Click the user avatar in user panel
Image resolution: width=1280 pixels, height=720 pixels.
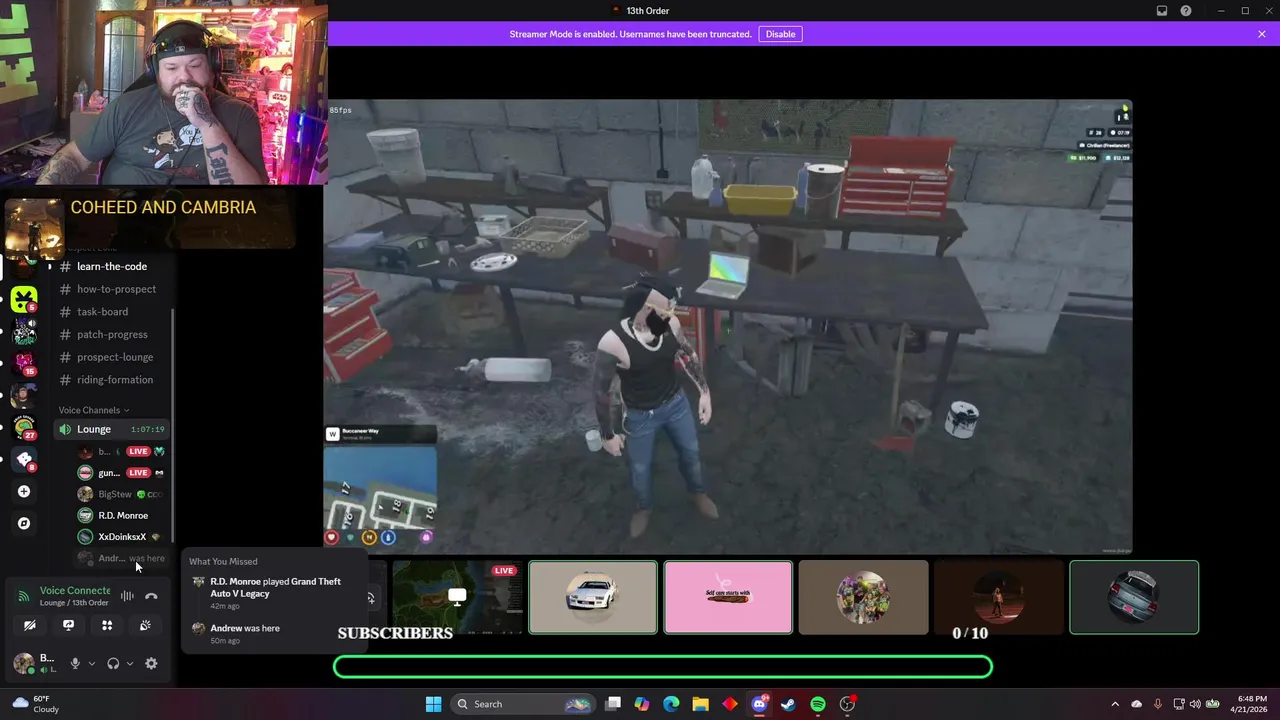[22, 663]
